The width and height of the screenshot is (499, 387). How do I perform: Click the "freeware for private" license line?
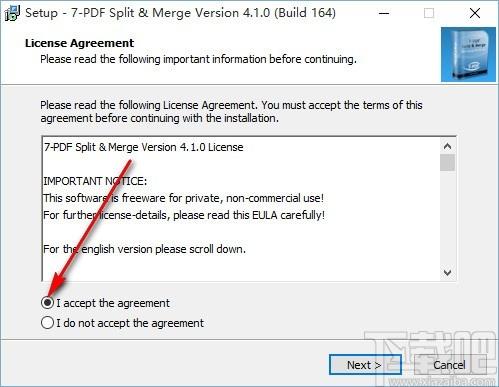[x=184, y=198]
